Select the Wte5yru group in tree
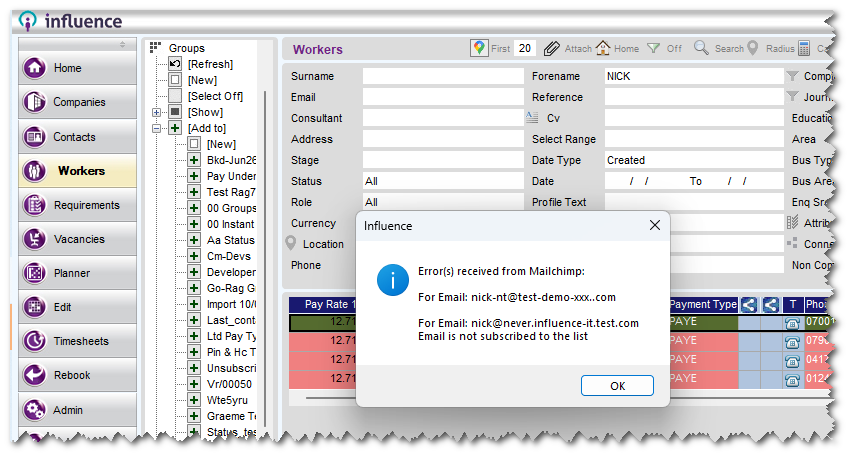 [x=227, y=400]
